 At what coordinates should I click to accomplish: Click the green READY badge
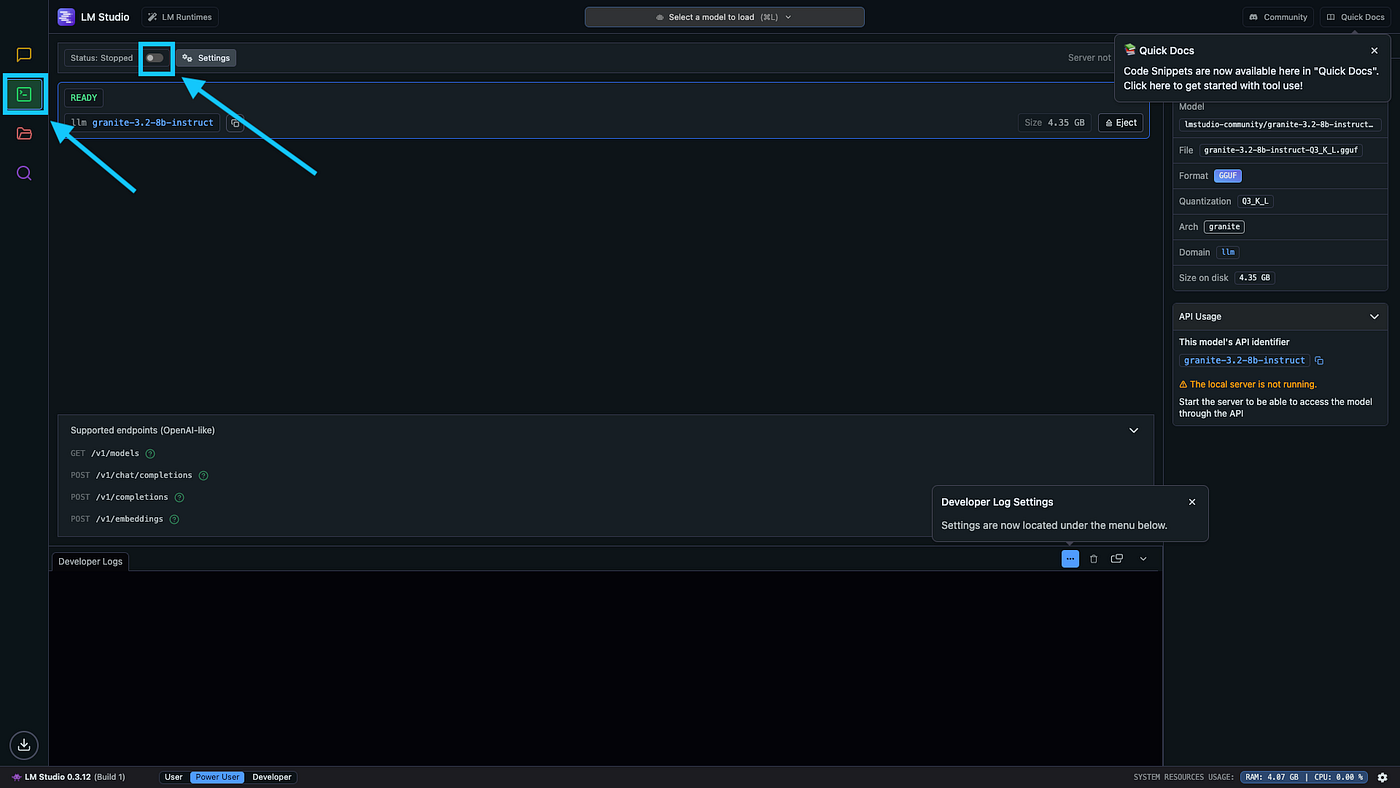84,98
